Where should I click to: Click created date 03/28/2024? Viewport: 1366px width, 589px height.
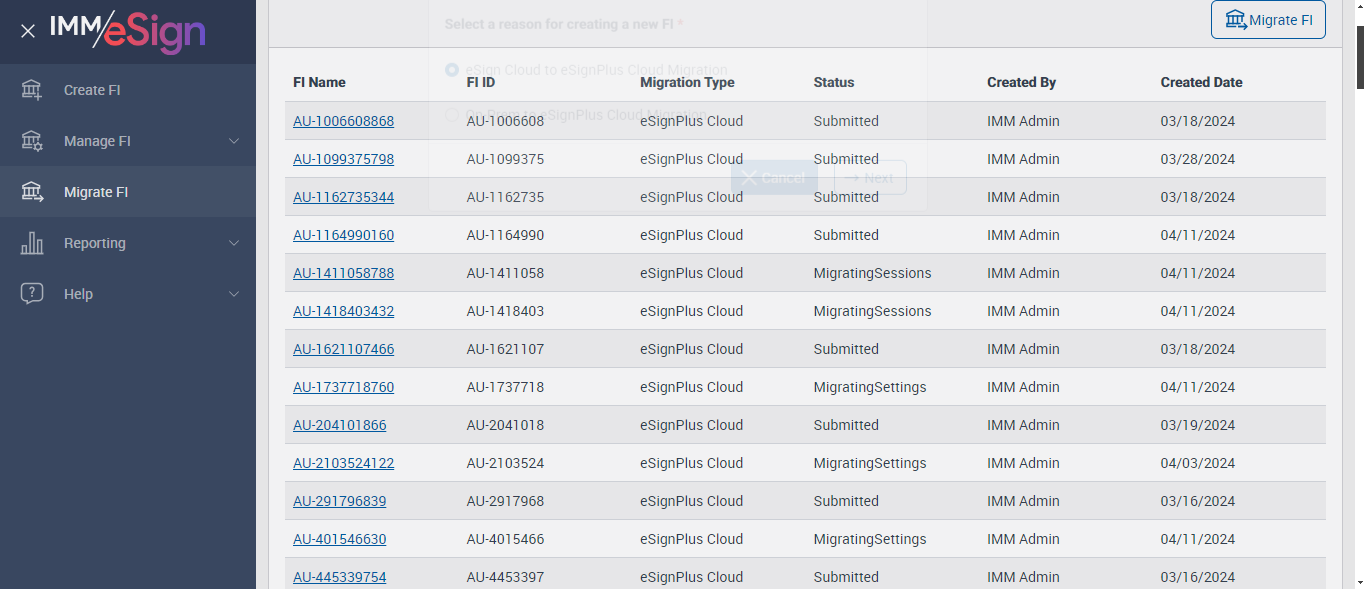click(1198, 159)
